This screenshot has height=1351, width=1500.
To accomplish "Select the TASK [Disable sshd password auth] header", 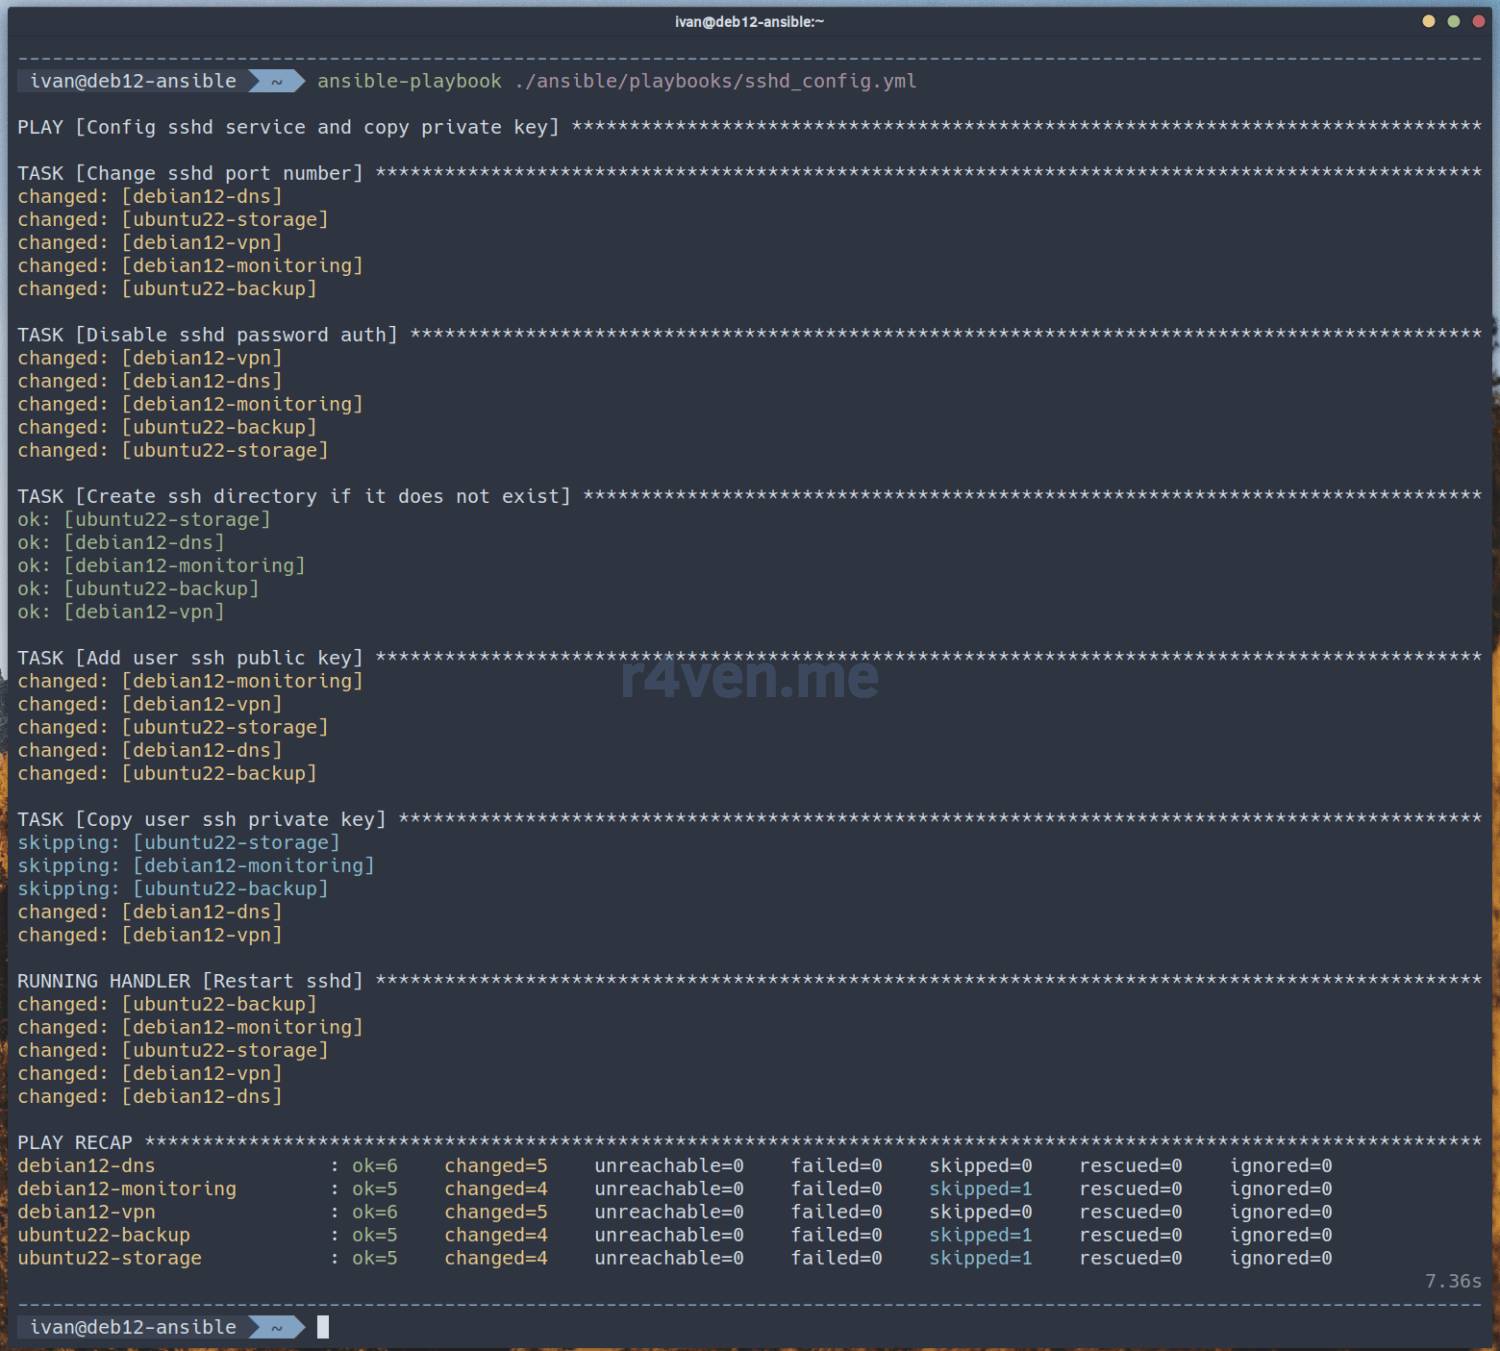I will (x=207, y=335).
